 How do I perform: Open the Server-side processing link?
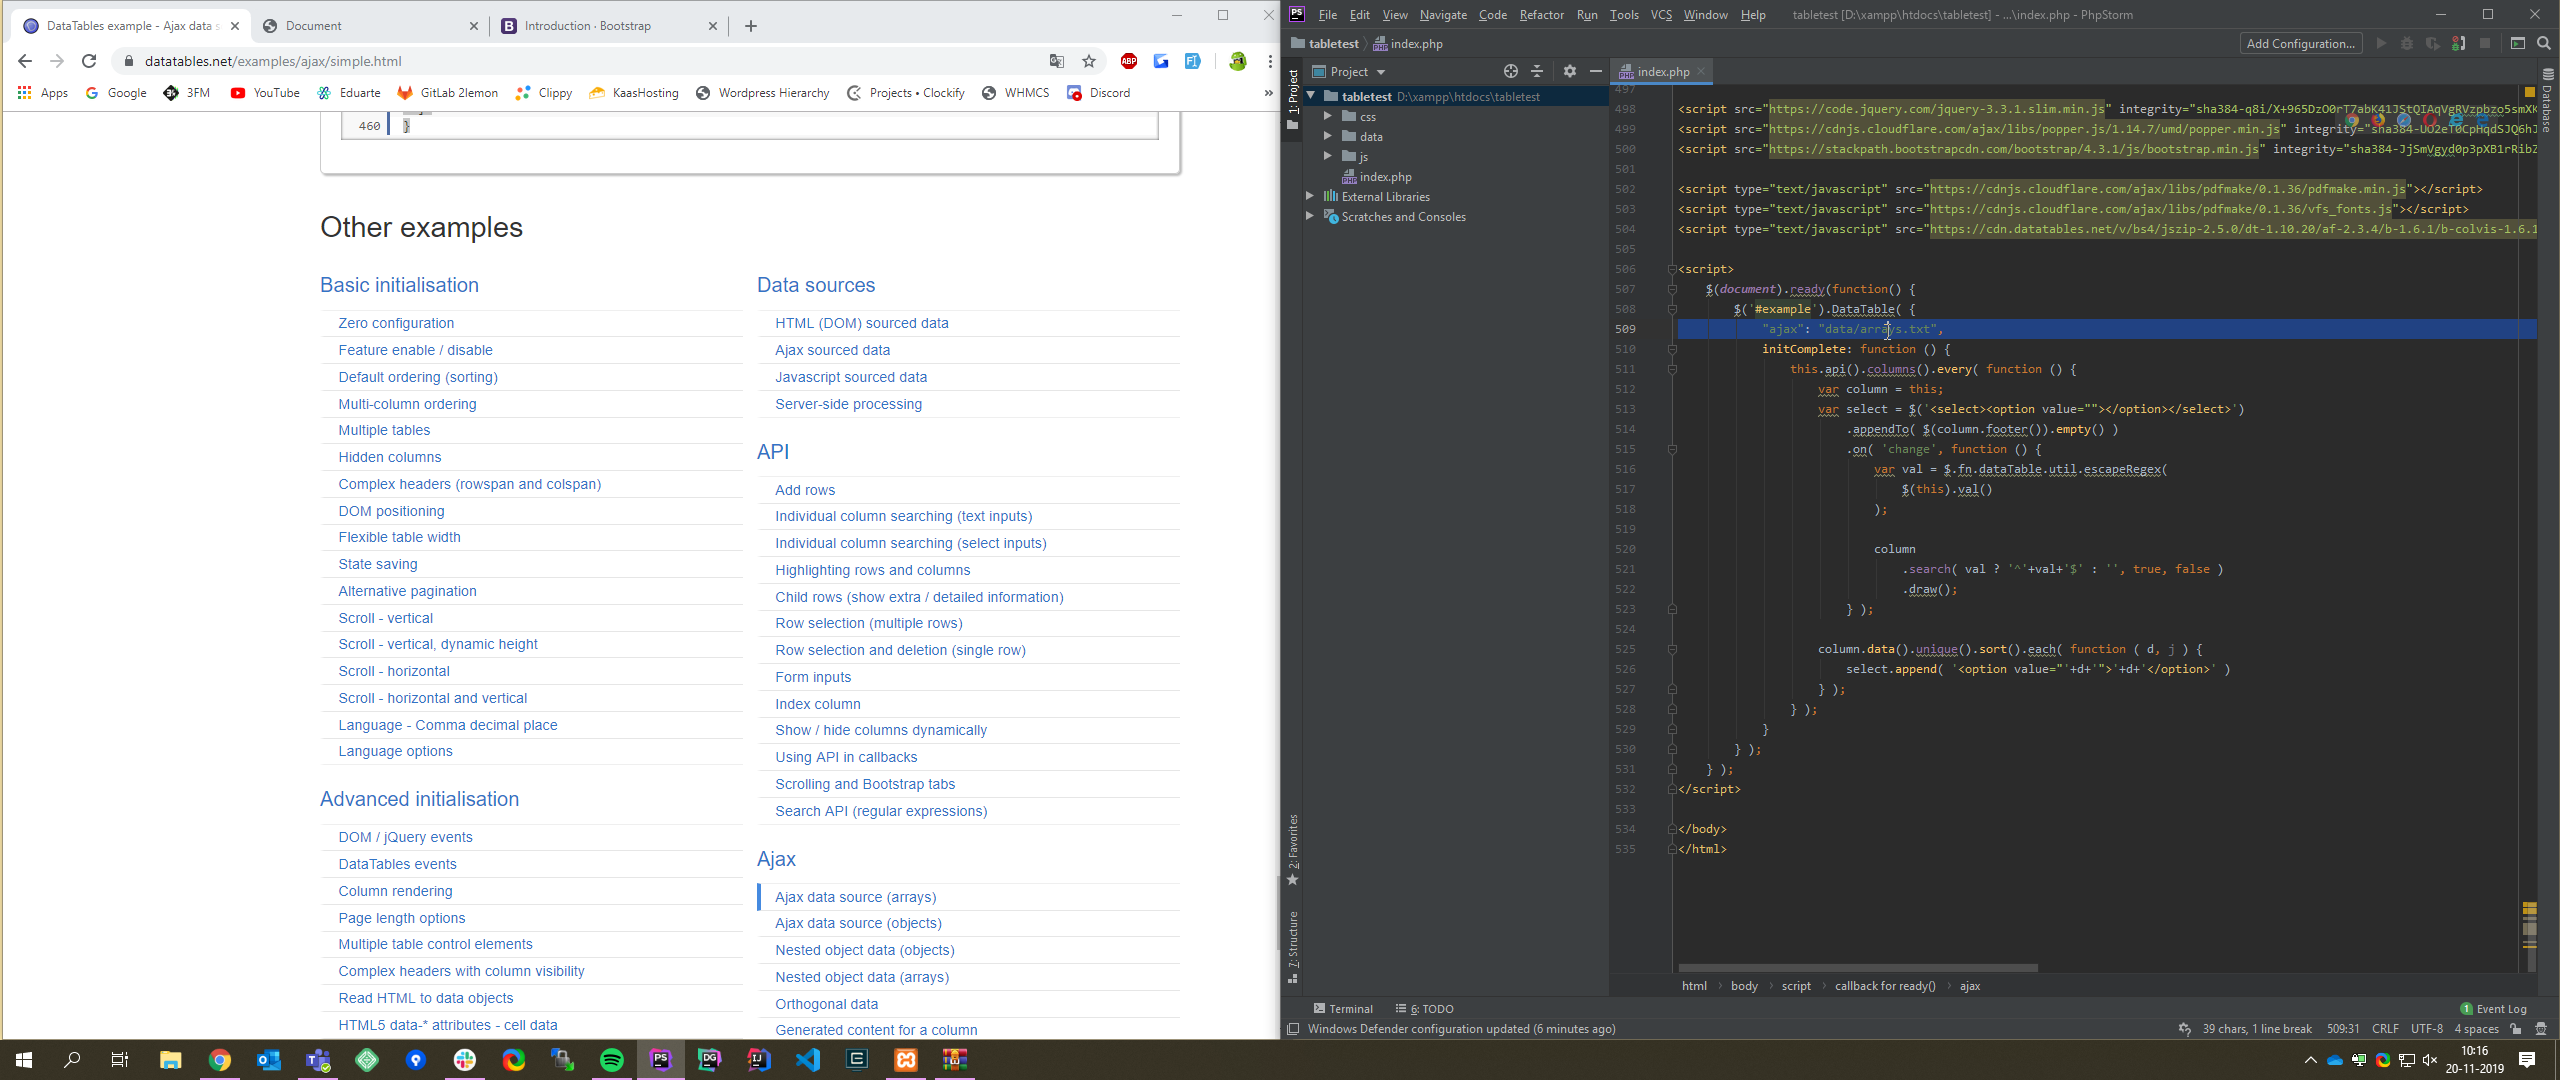[848, 404]
